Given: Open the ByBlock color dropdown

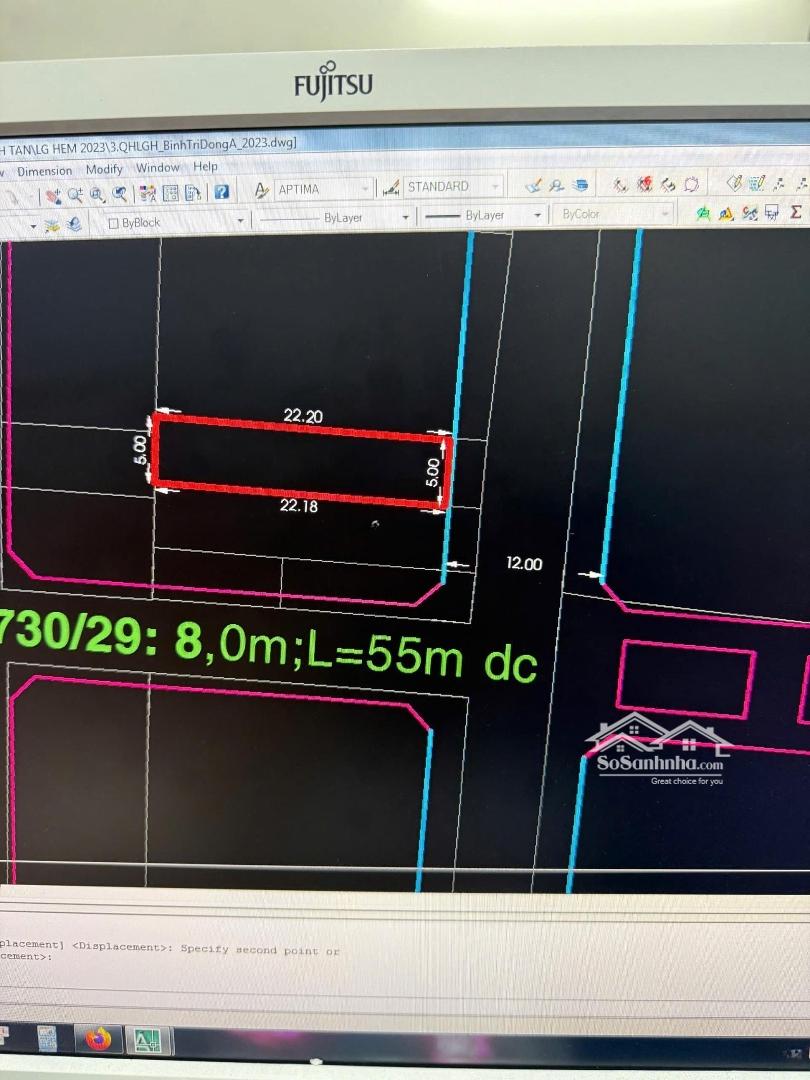Looking at the screenshot, I should coord(175,222).
